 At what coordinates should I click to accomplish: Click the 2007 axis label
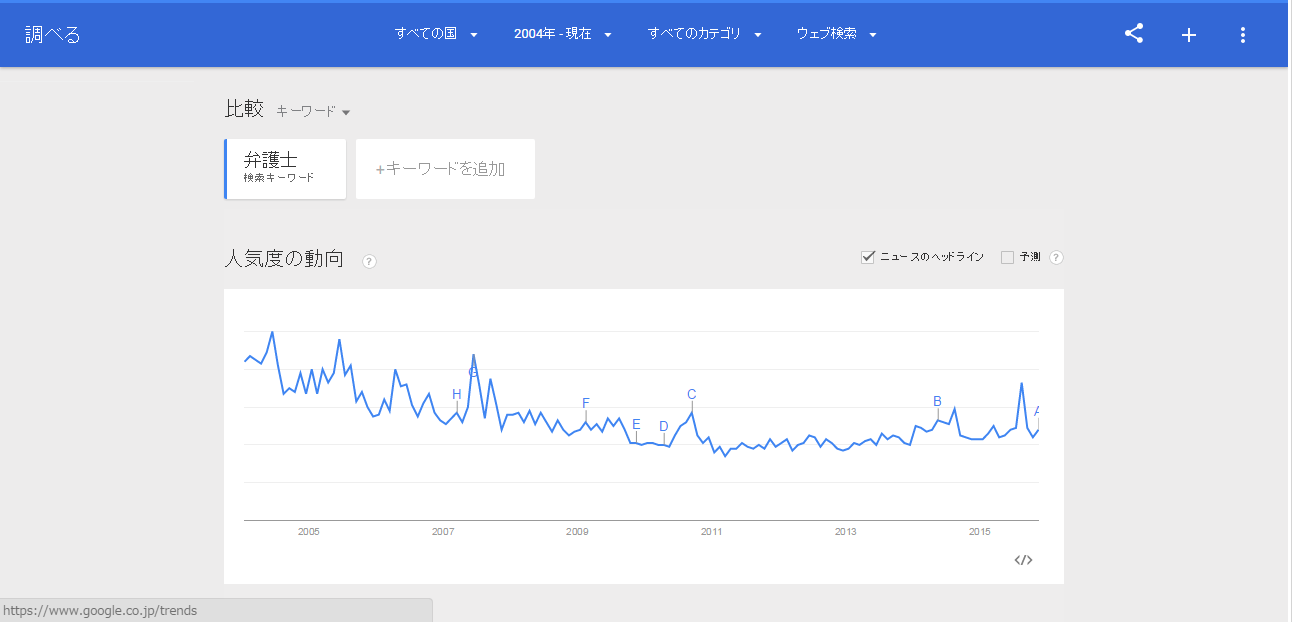tap(443, 531)
